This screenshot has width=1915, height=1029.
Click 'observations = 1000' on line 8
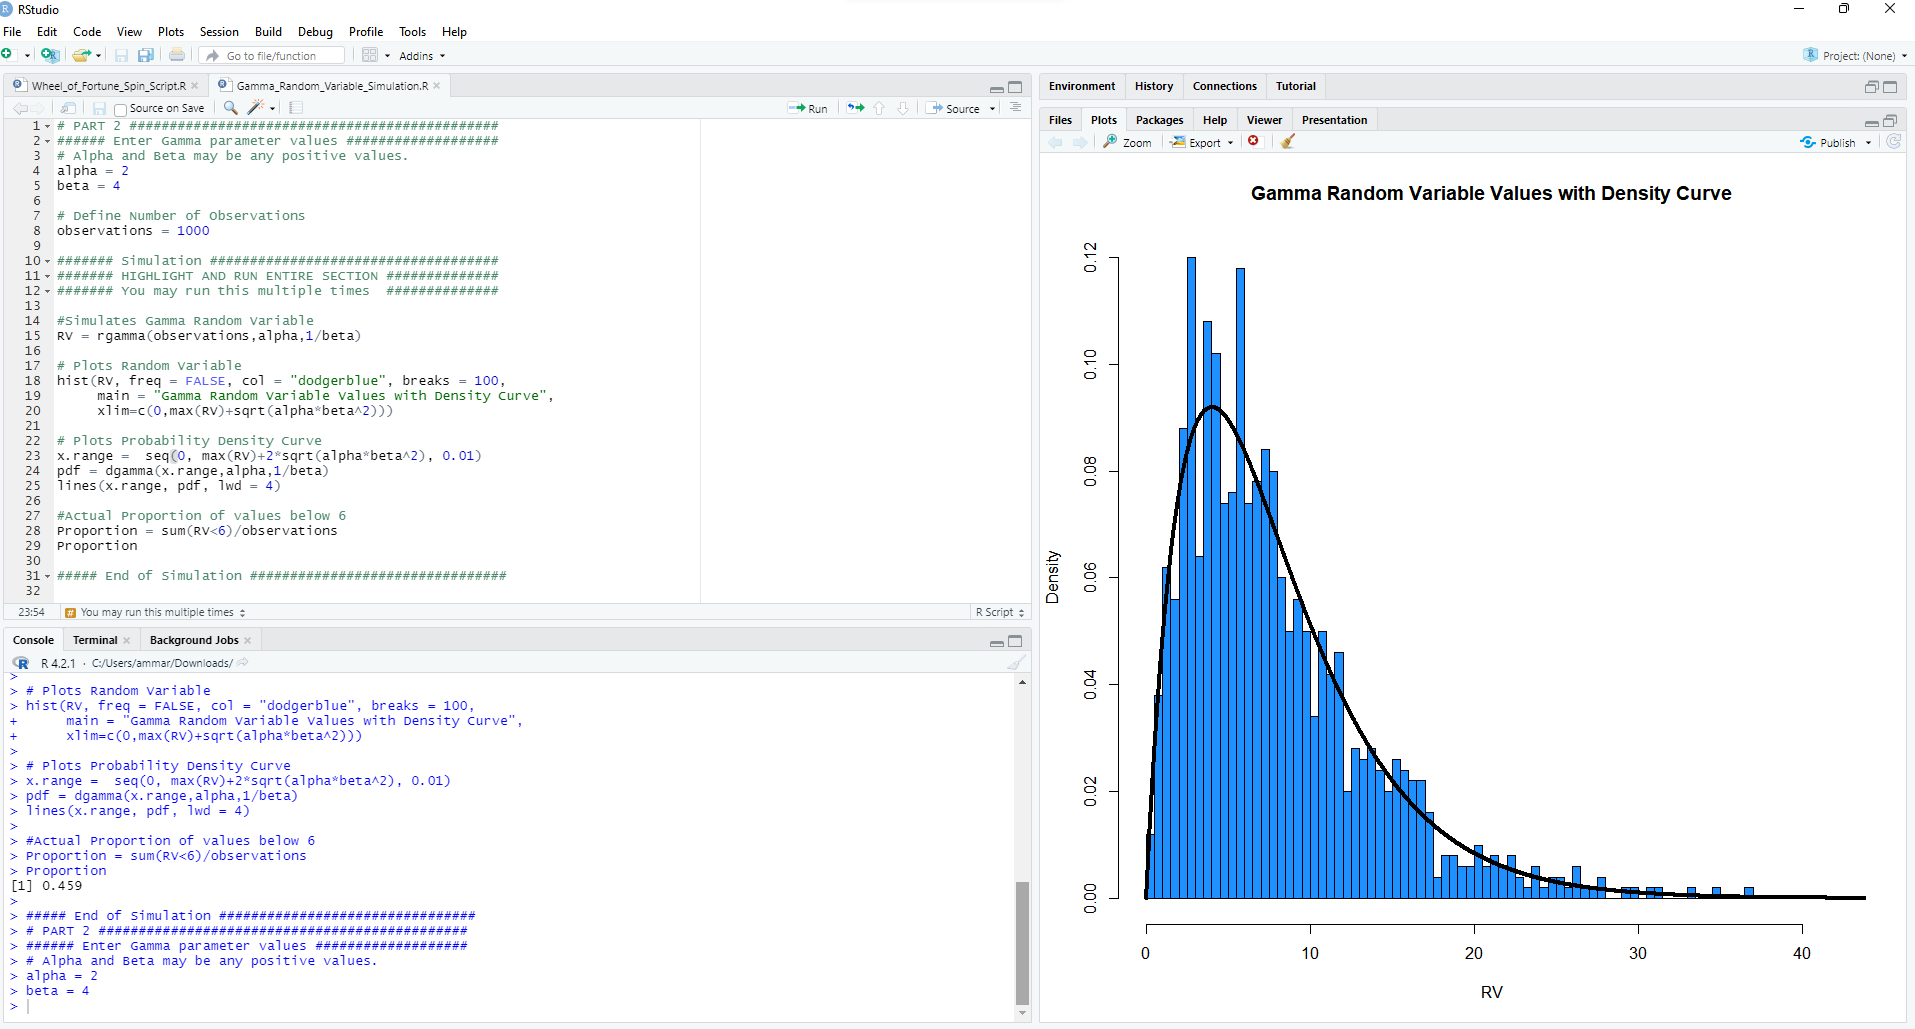point(133,231)
